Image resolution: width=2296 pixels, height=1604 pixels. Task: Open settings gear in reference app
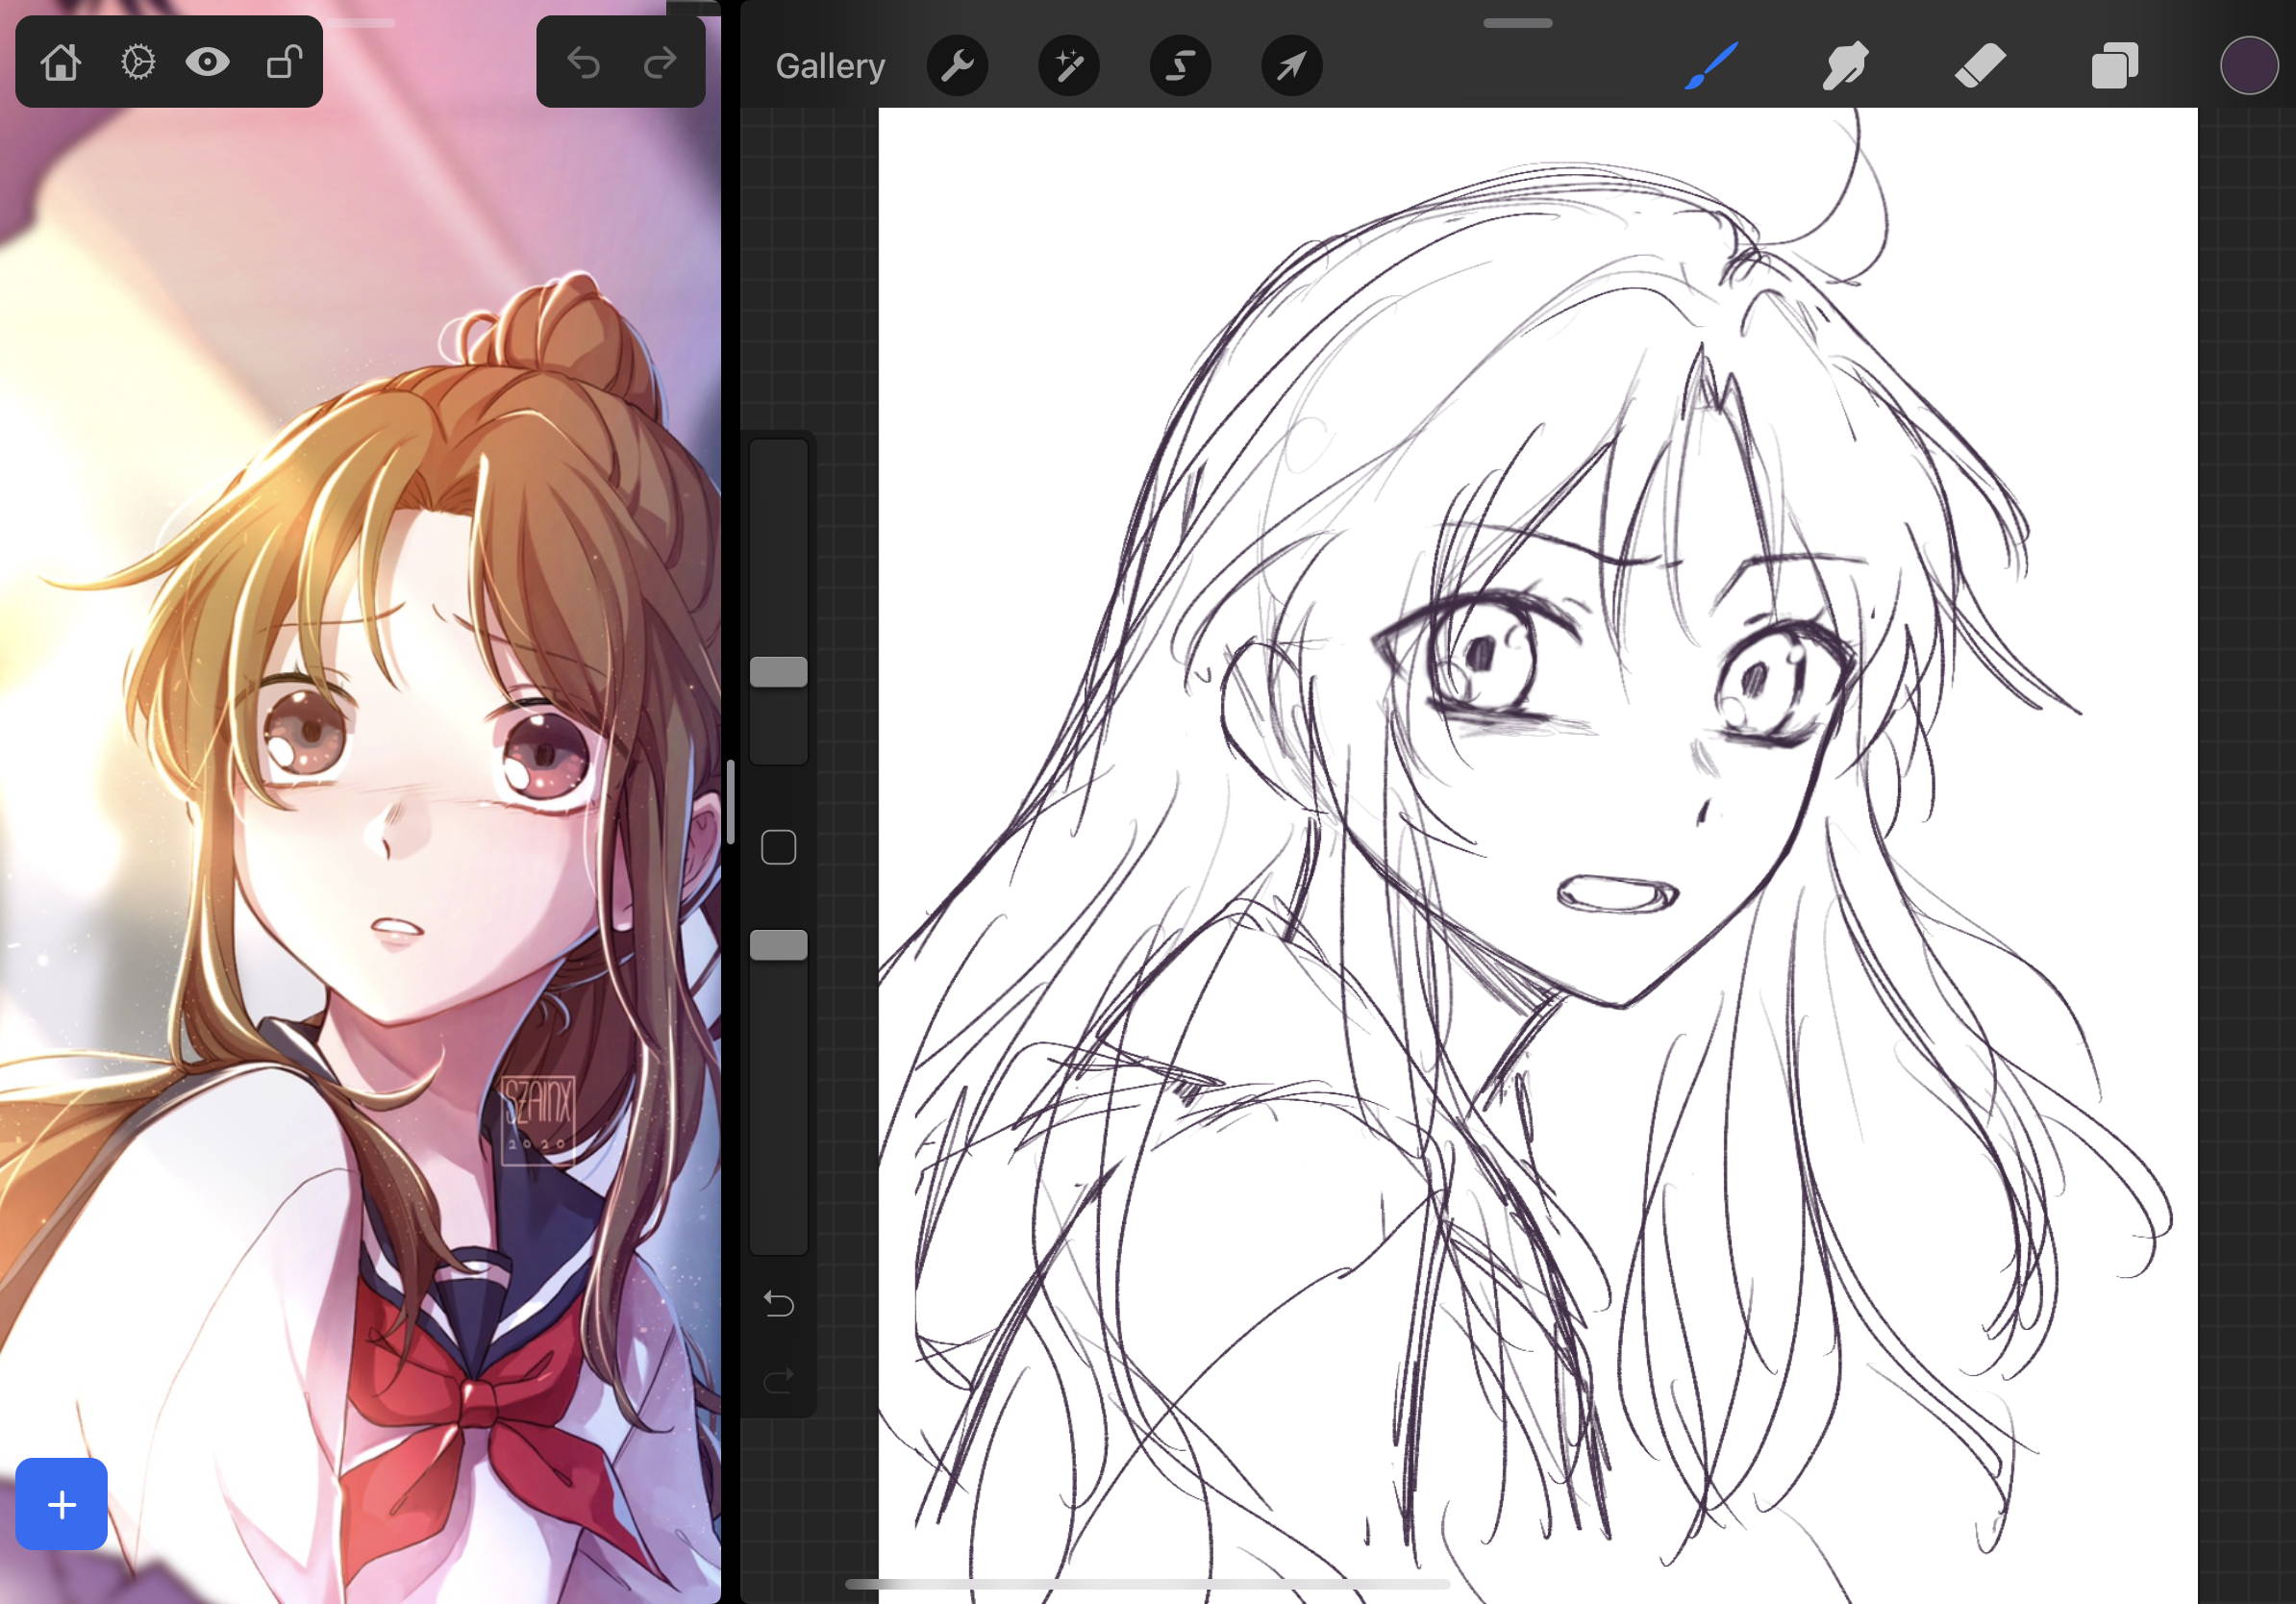click(138, 62)
